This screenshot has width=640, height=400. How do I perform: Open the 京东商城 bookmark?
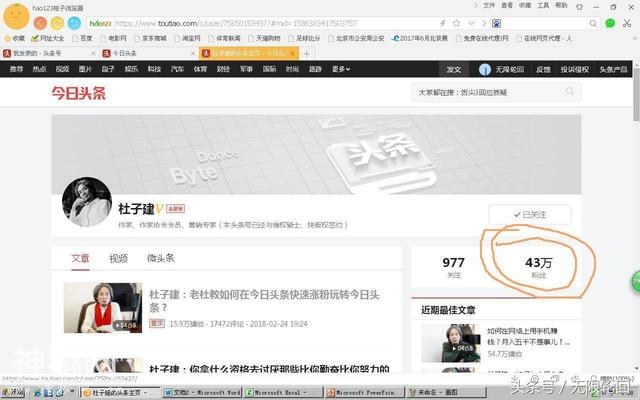click(150, 38)
